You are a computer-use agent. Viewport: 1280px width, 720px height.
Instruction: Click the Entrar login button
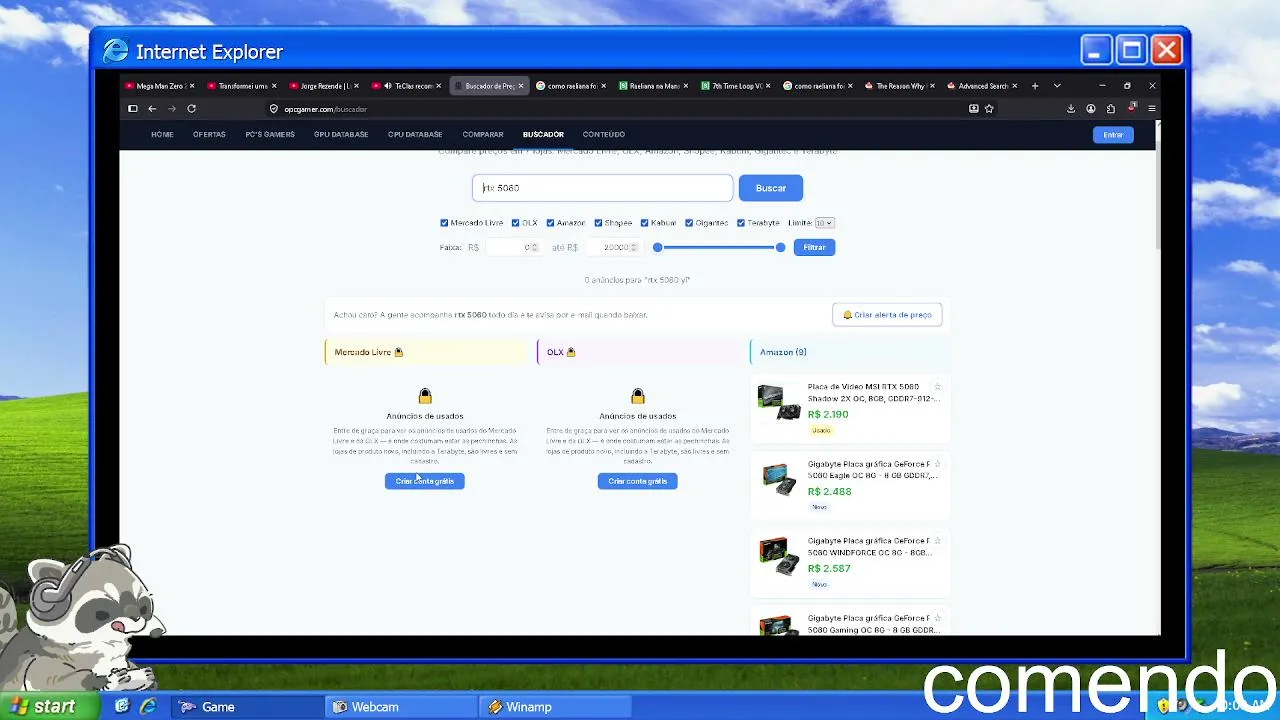click(1113, 134)
